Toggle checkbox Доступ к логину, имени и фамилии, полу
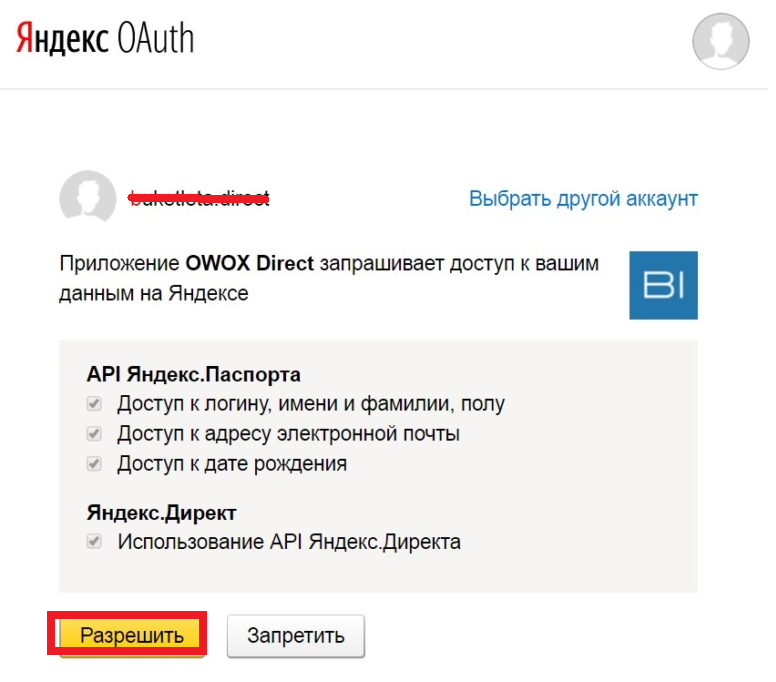Screen dimensions: 776x682 pos(94,404)
